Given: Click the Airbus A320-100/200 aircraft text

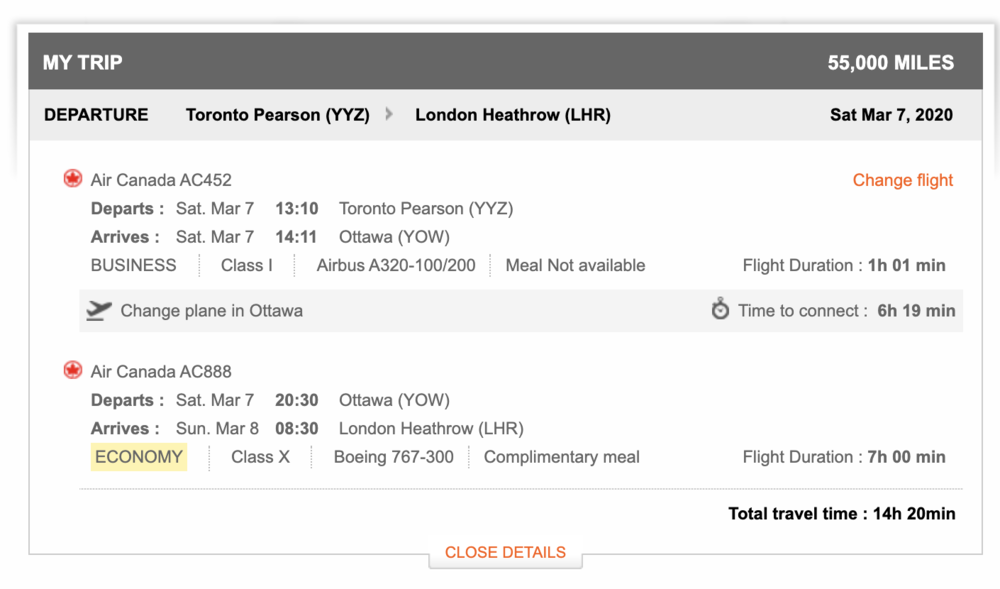Looking at the screenshot, I should pos(396,265).
